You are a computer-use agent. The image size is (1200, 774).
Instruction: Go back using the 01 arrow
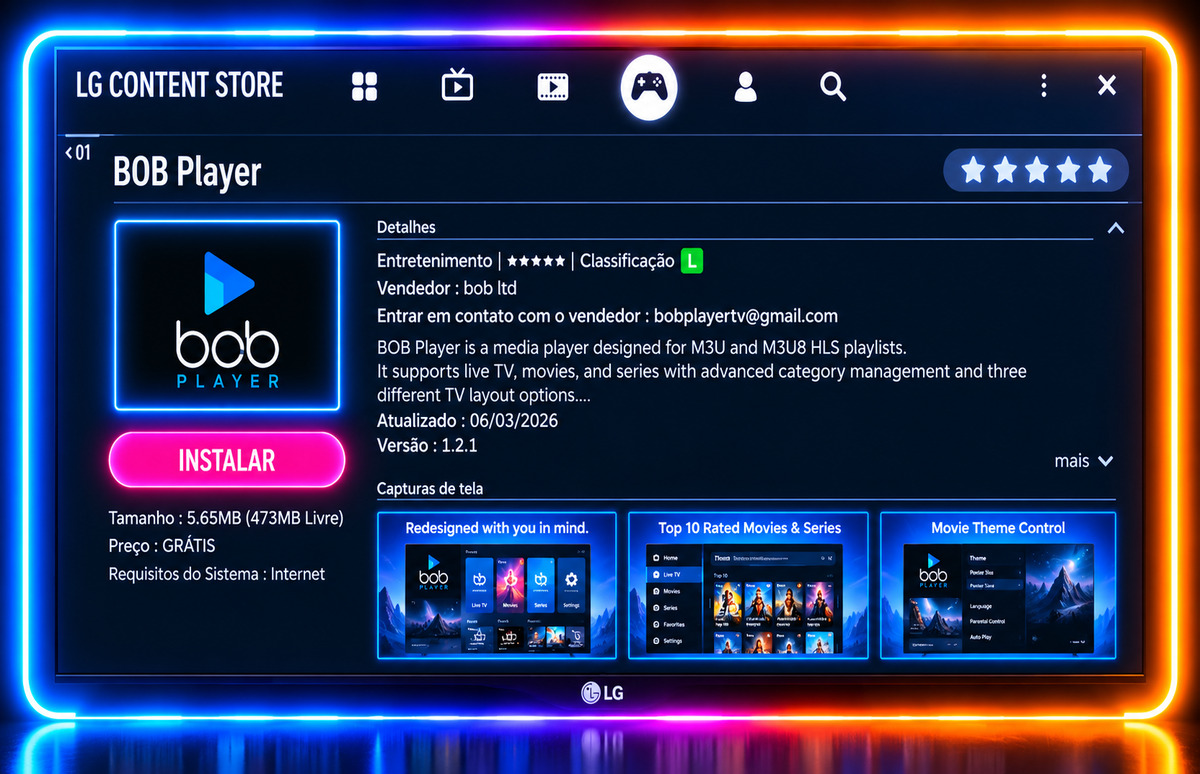(77, 153)
